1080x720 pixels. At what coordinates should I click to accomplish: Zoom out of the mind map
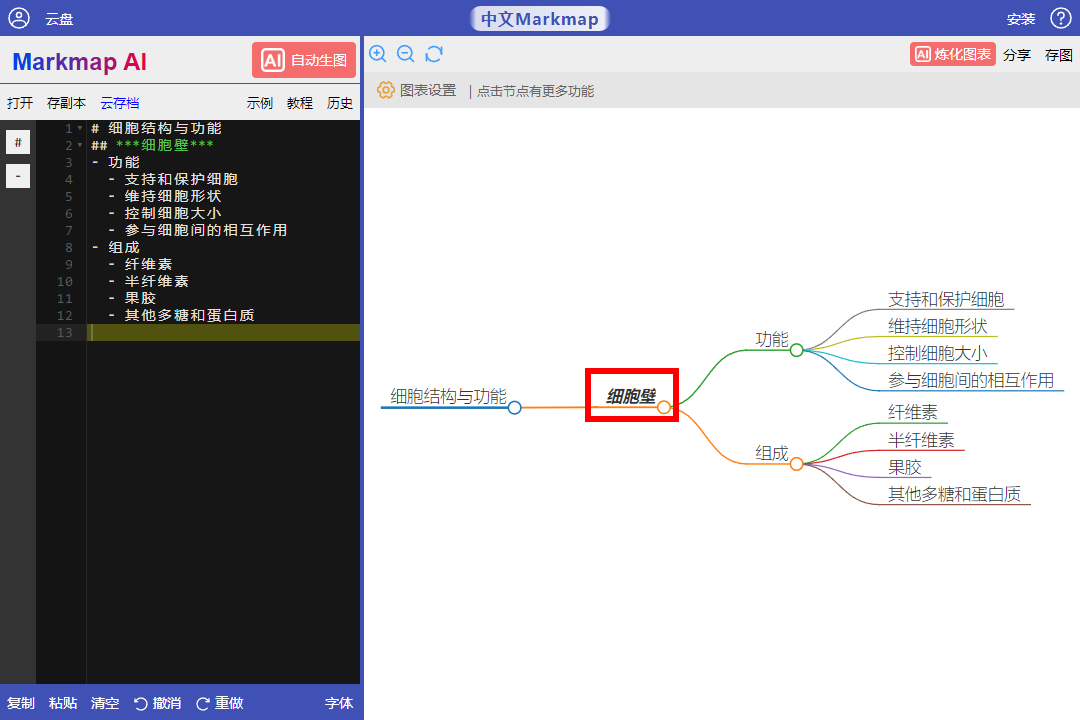(406, 54)
